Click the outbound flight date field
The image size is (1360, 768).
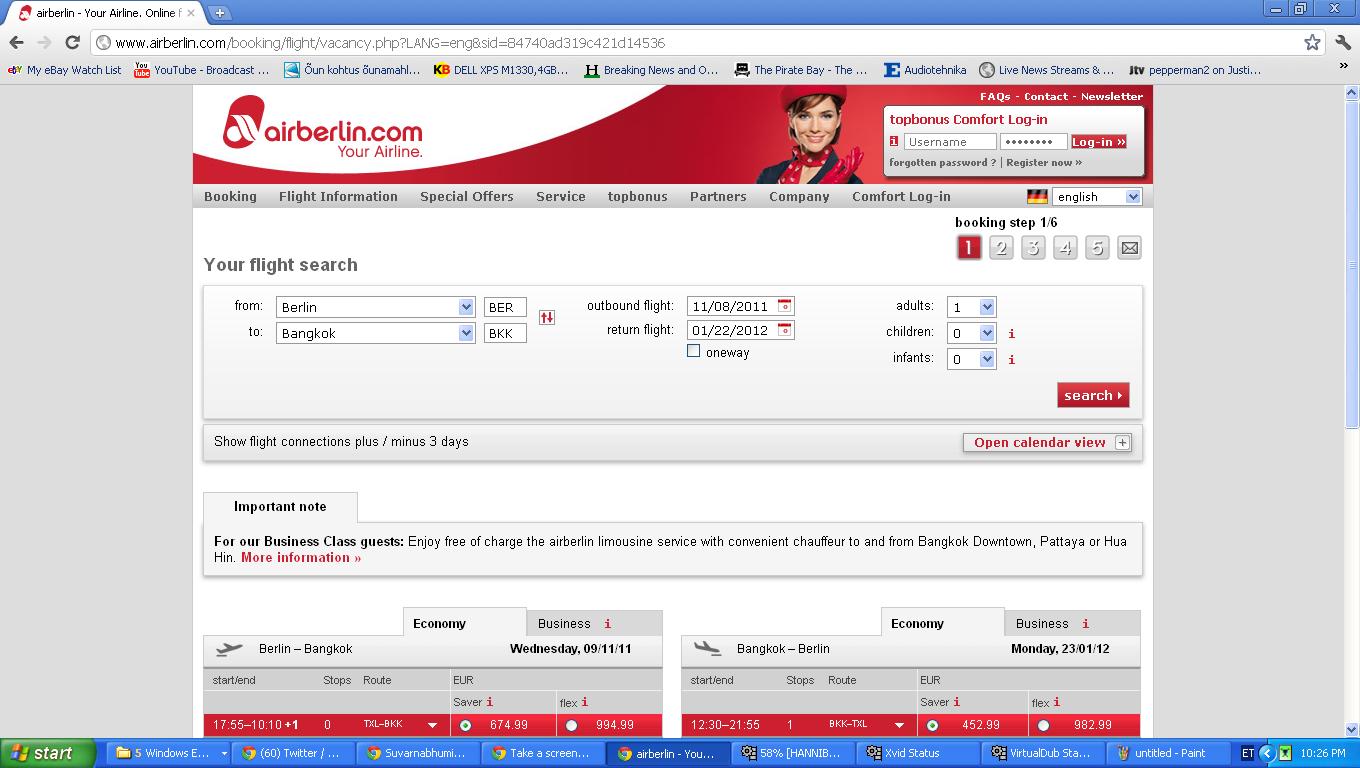click(741, 307)
